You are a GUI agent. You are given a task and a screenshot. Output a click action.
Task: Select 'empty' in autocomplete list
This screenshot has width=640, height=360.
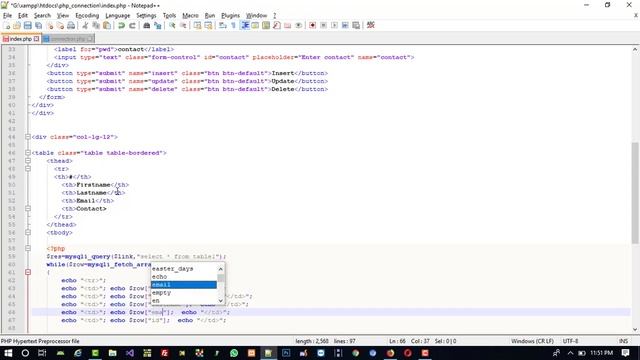click(184, 293)
